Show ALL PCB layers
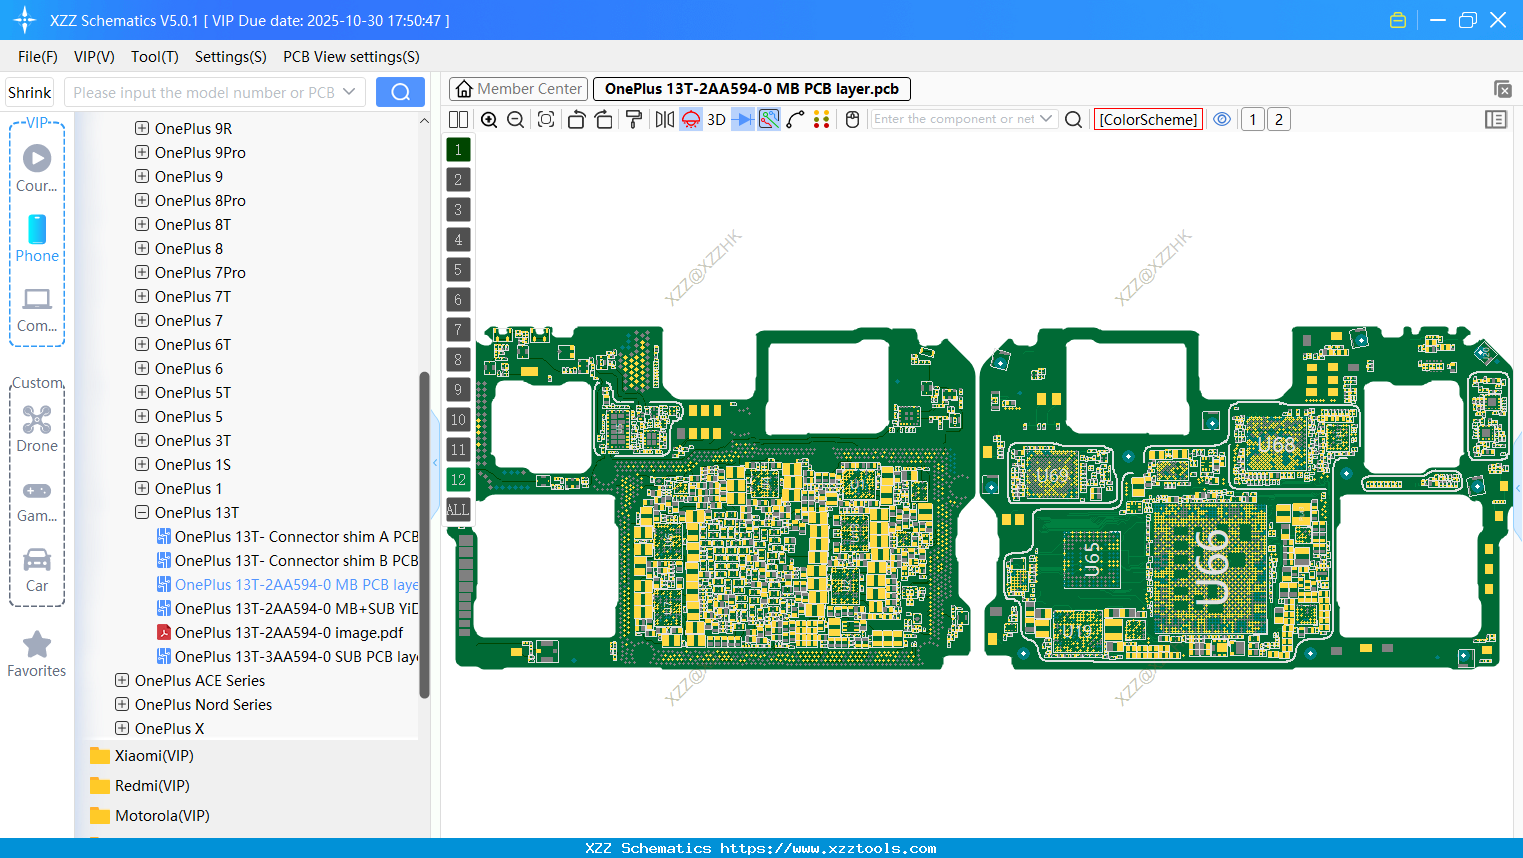Viewport: 1523px width, 858px height. tap(458, 510)
